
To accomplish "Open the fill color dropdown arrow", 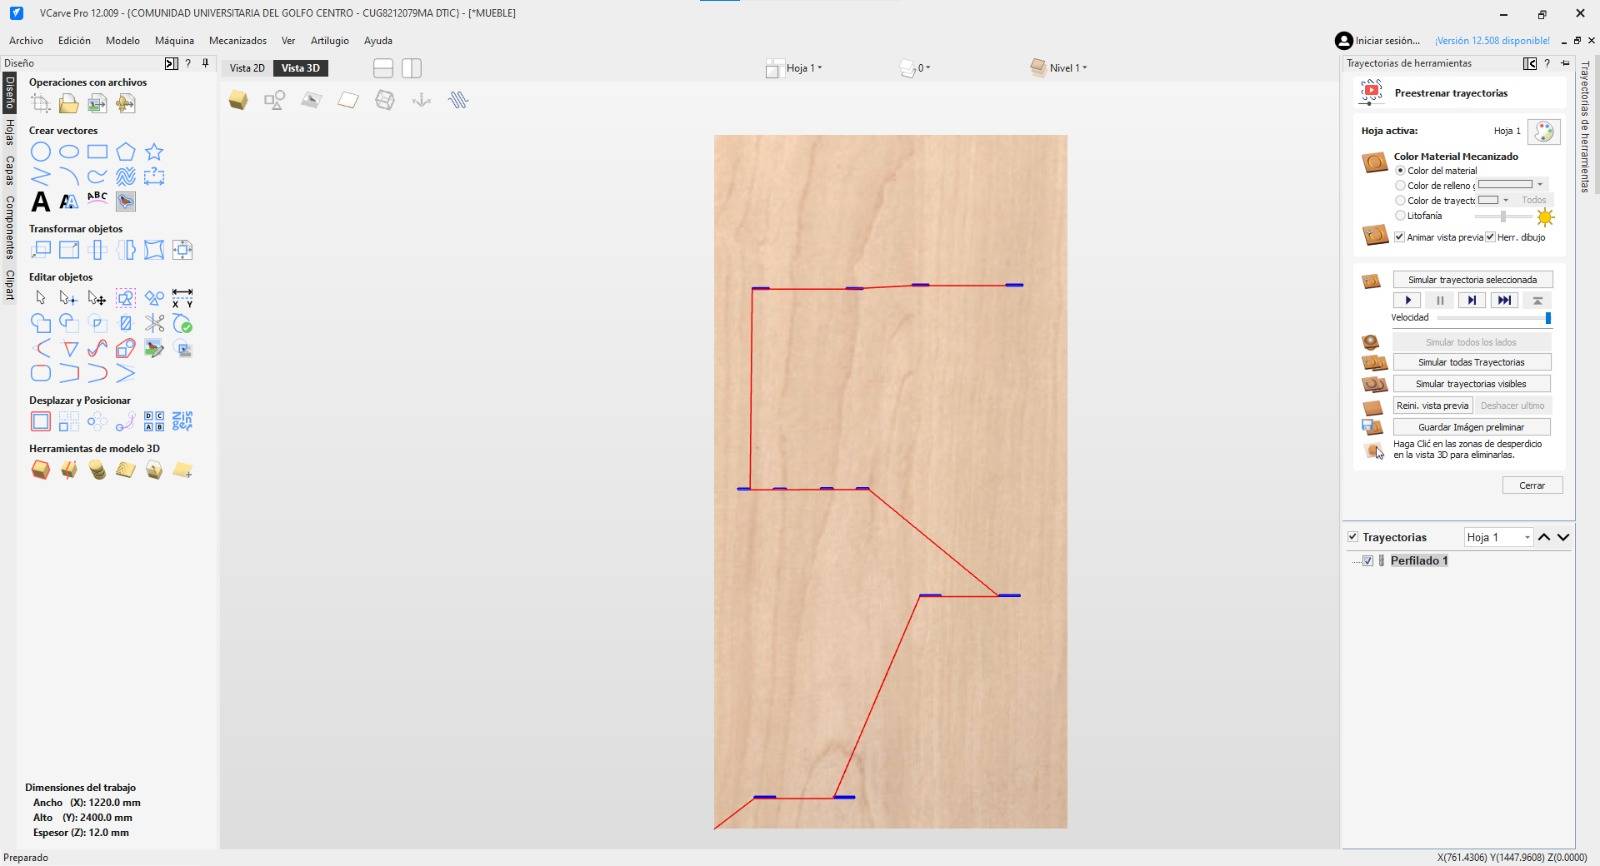I will (x=1540, y=185).
